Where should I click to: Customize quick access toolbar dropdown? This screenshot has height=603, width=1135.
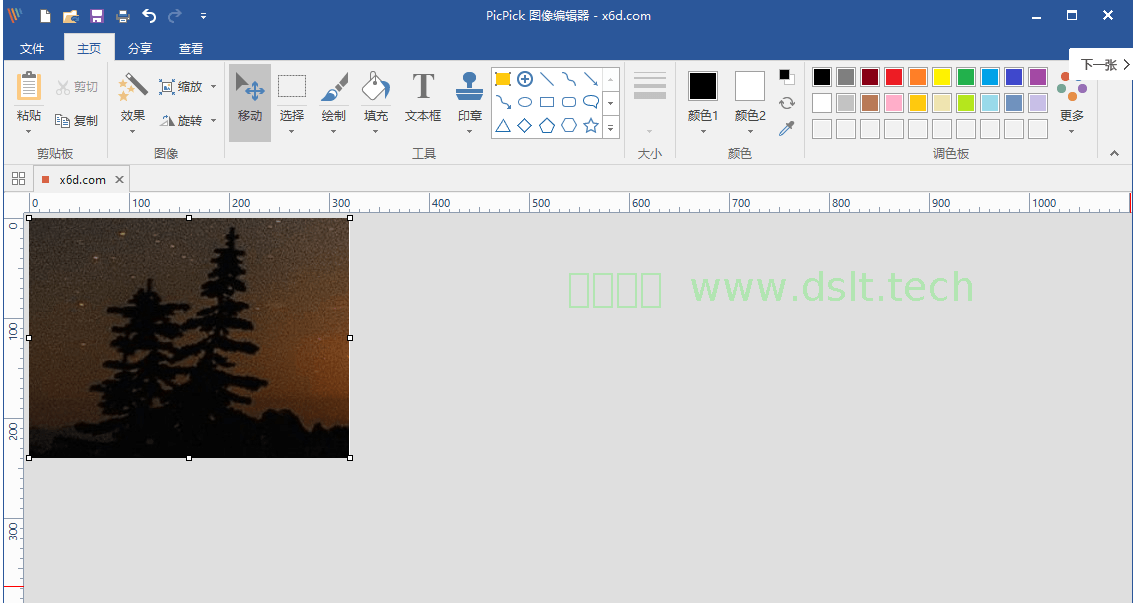(203, 15)
